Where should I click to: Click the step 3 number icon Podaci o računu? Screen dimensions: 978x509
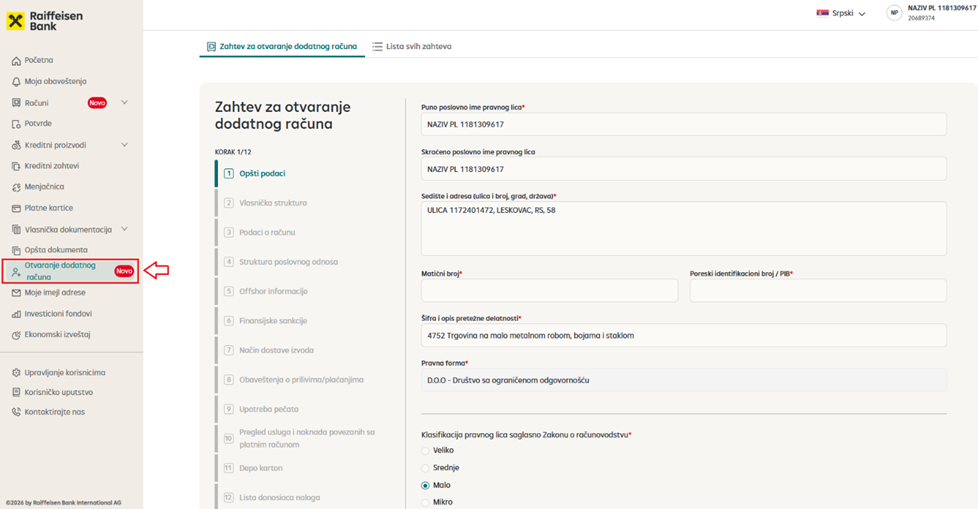[229, 233]
